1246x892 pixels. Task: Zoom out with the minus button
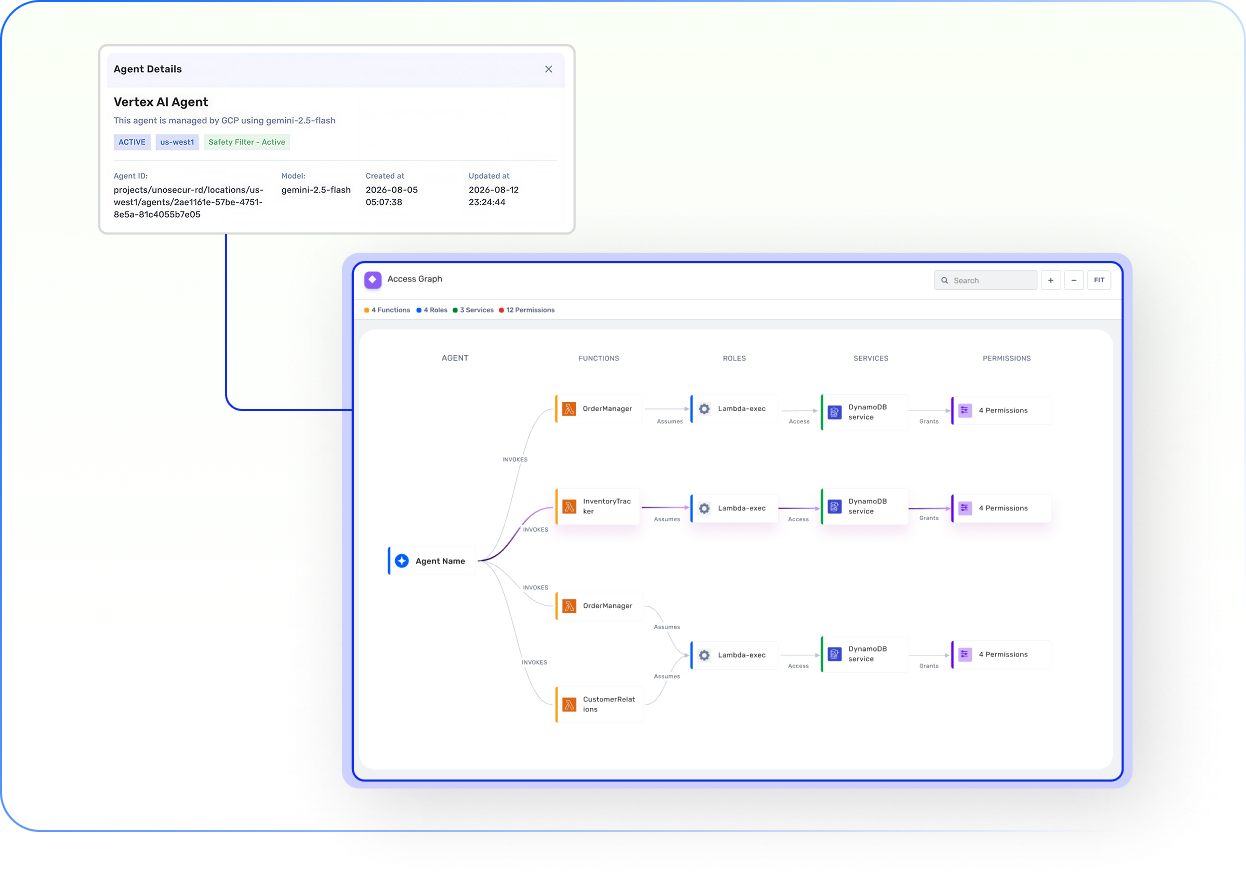coord(1074,280)
